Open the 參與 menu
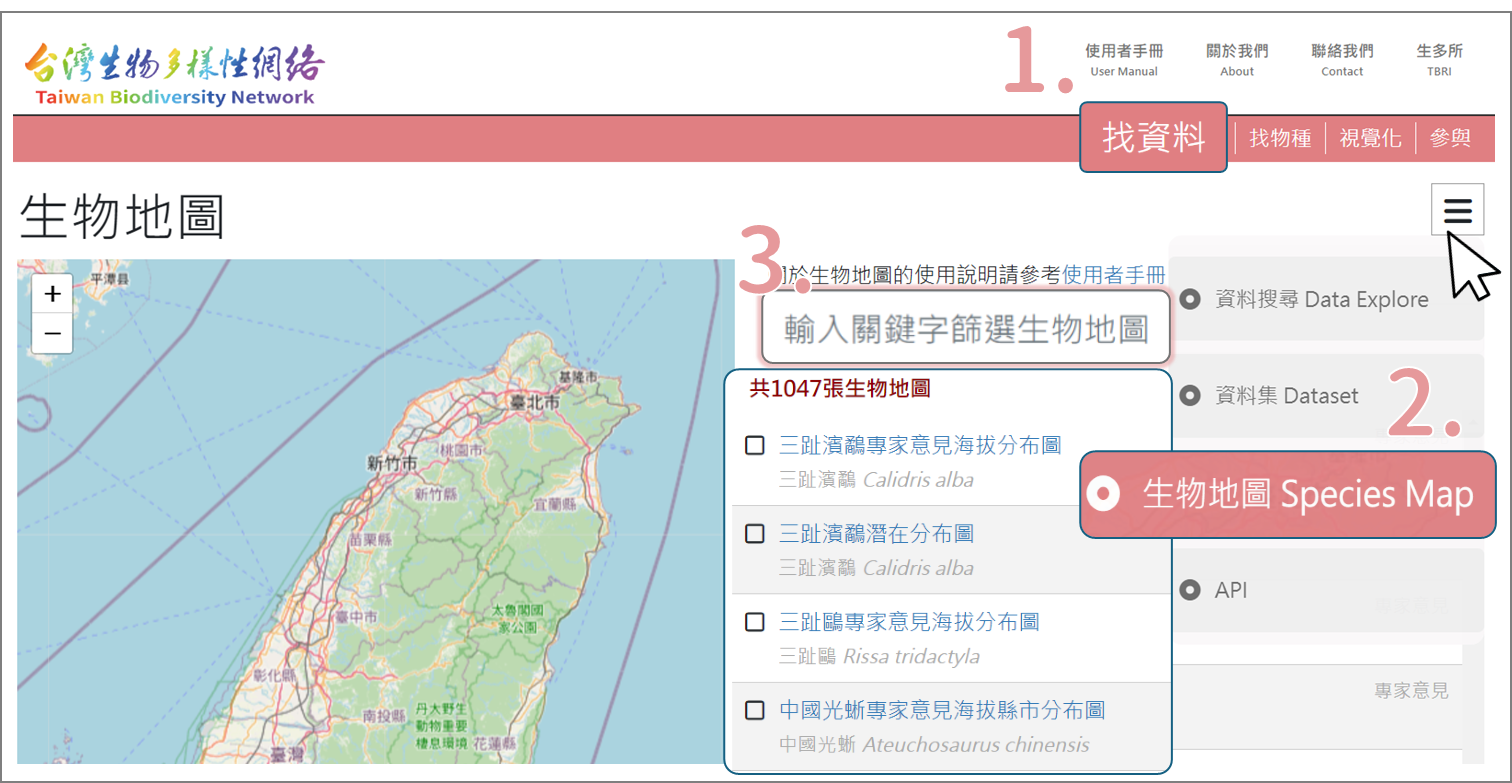The width and height of the screenshot is (1512, 783). (1450, 138)
